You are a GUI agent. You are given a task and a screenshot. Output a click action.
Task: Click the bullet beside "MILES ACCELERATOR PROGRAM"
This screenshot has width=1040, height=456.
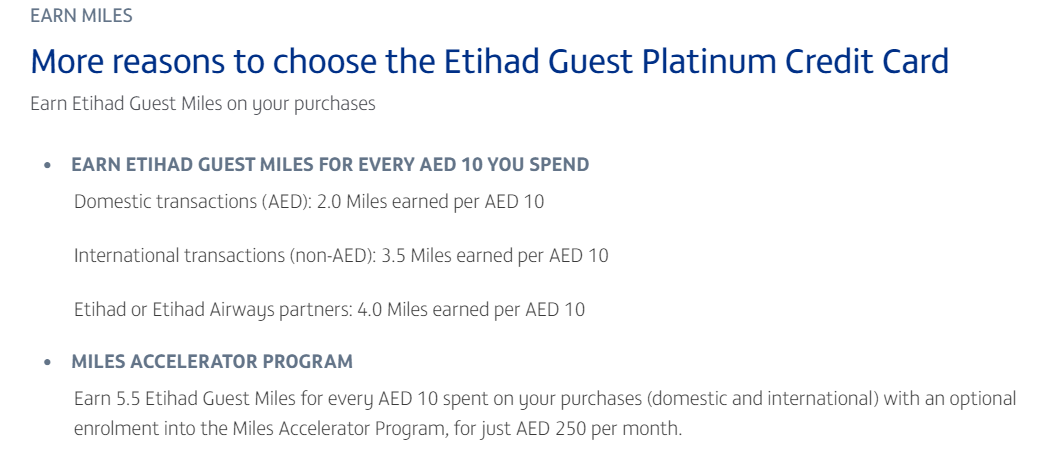click(47, 362)
